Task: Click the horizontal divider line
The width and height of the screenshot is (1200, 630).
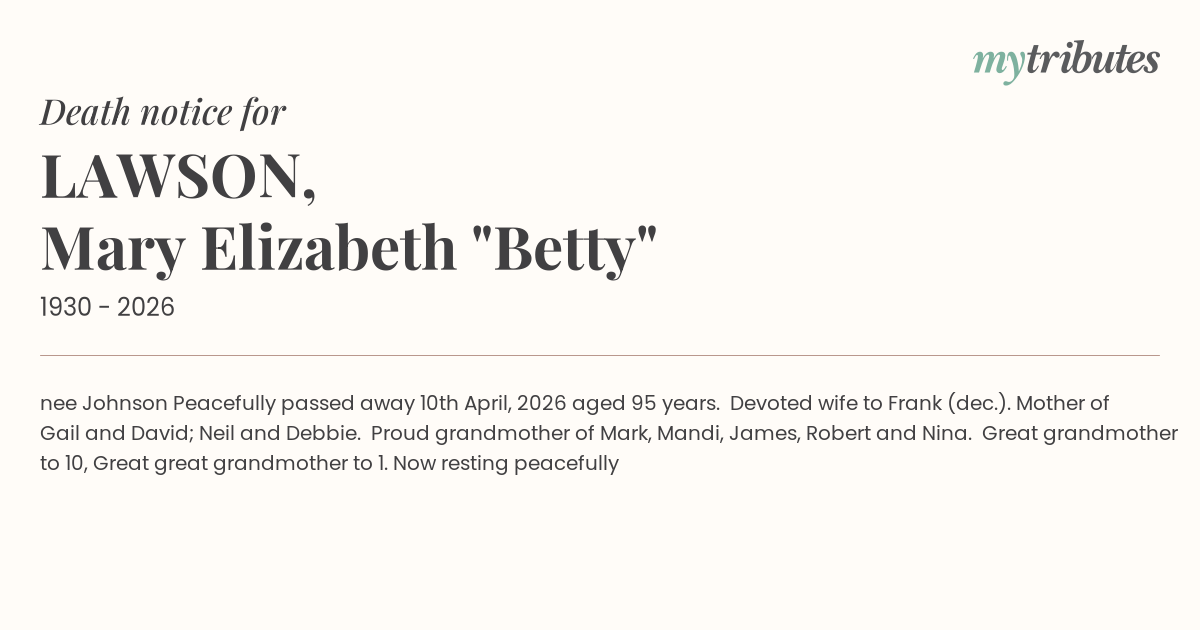Action: [x=600, y=355]
